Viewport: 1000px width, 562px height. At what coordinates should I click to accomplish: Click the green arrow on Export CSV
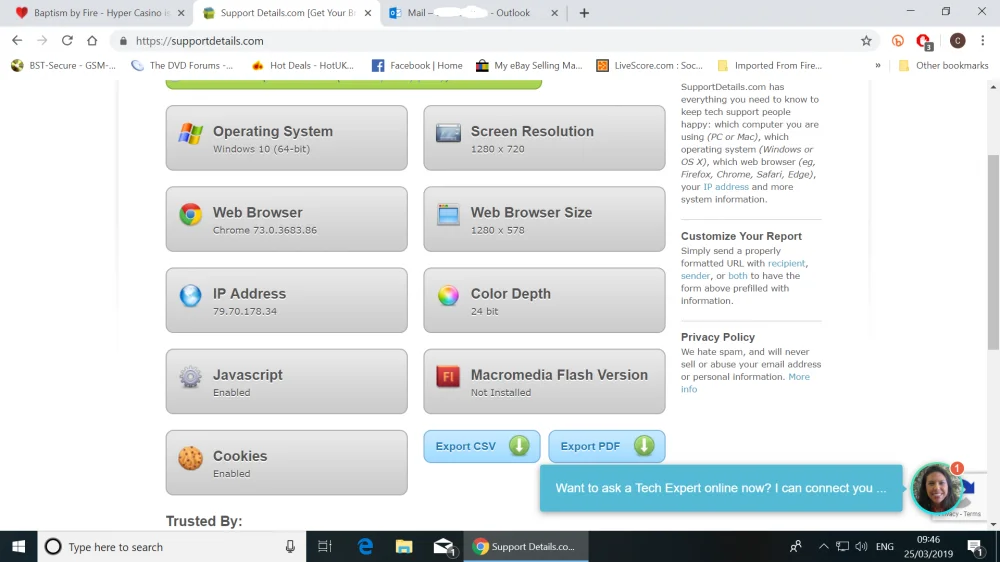click(x=519, y=445)
